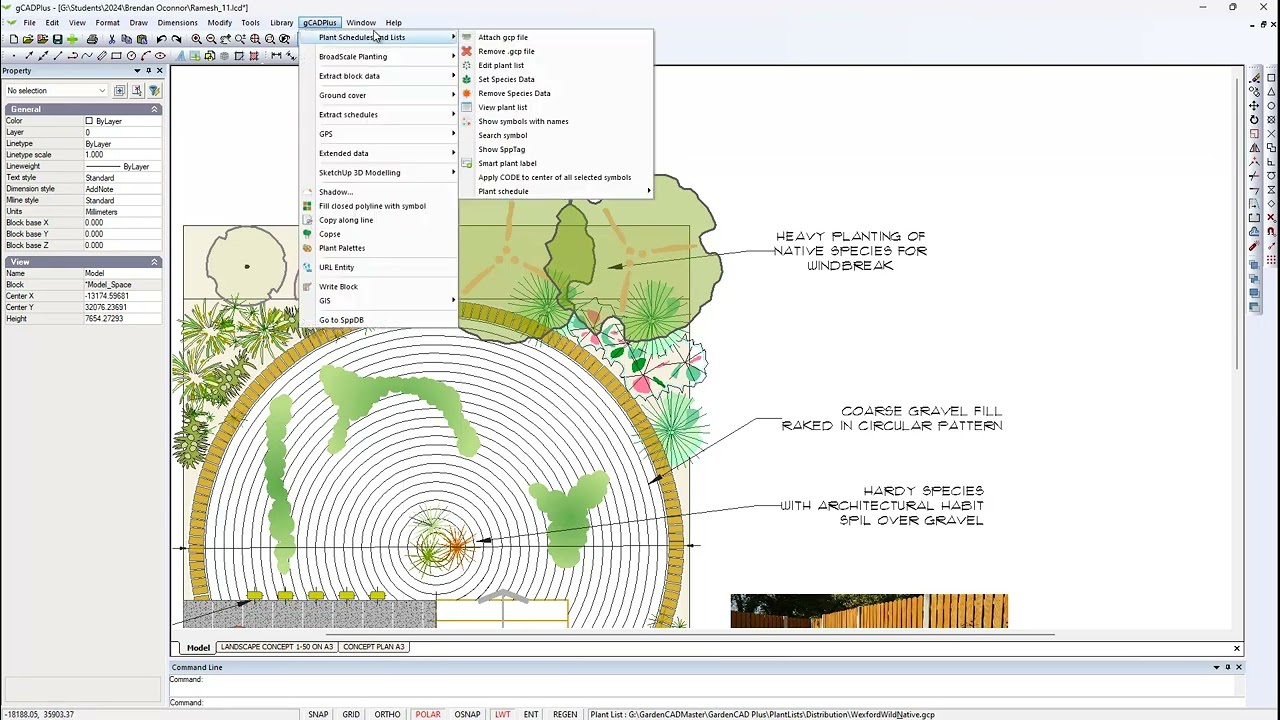Pin the Property panel
The height and width of the screenshot is (720, 1280).
148,71
